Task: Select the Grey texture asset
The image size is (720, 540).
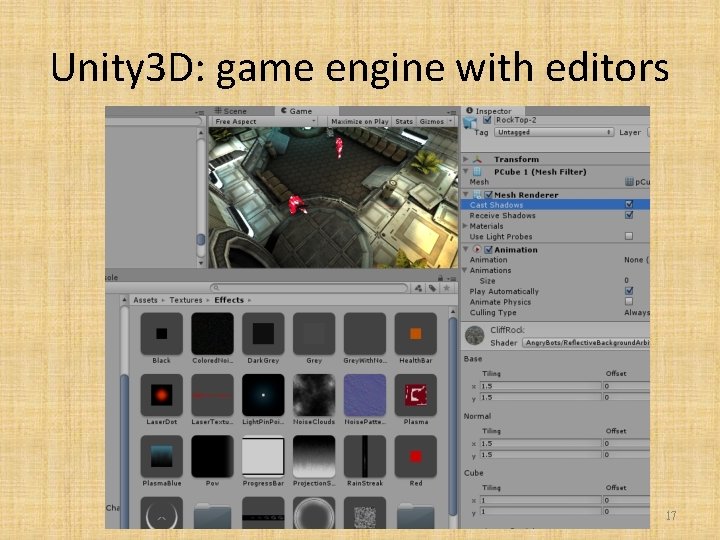Action: tap(314, 334)
